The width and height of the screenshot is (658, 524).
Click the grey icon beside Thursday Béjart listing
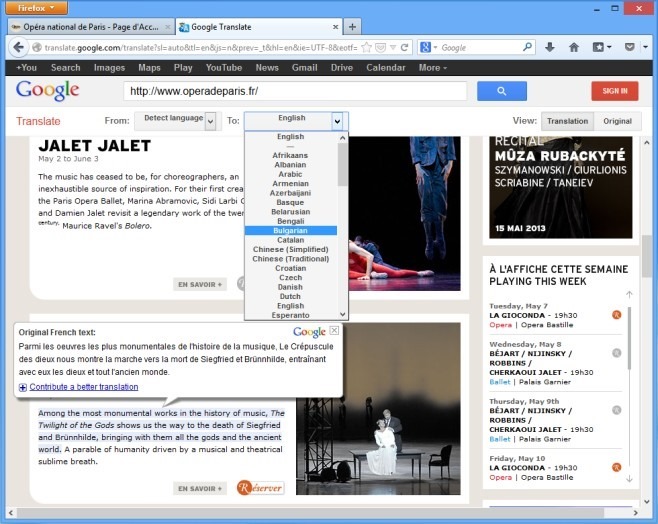(616, 410)
